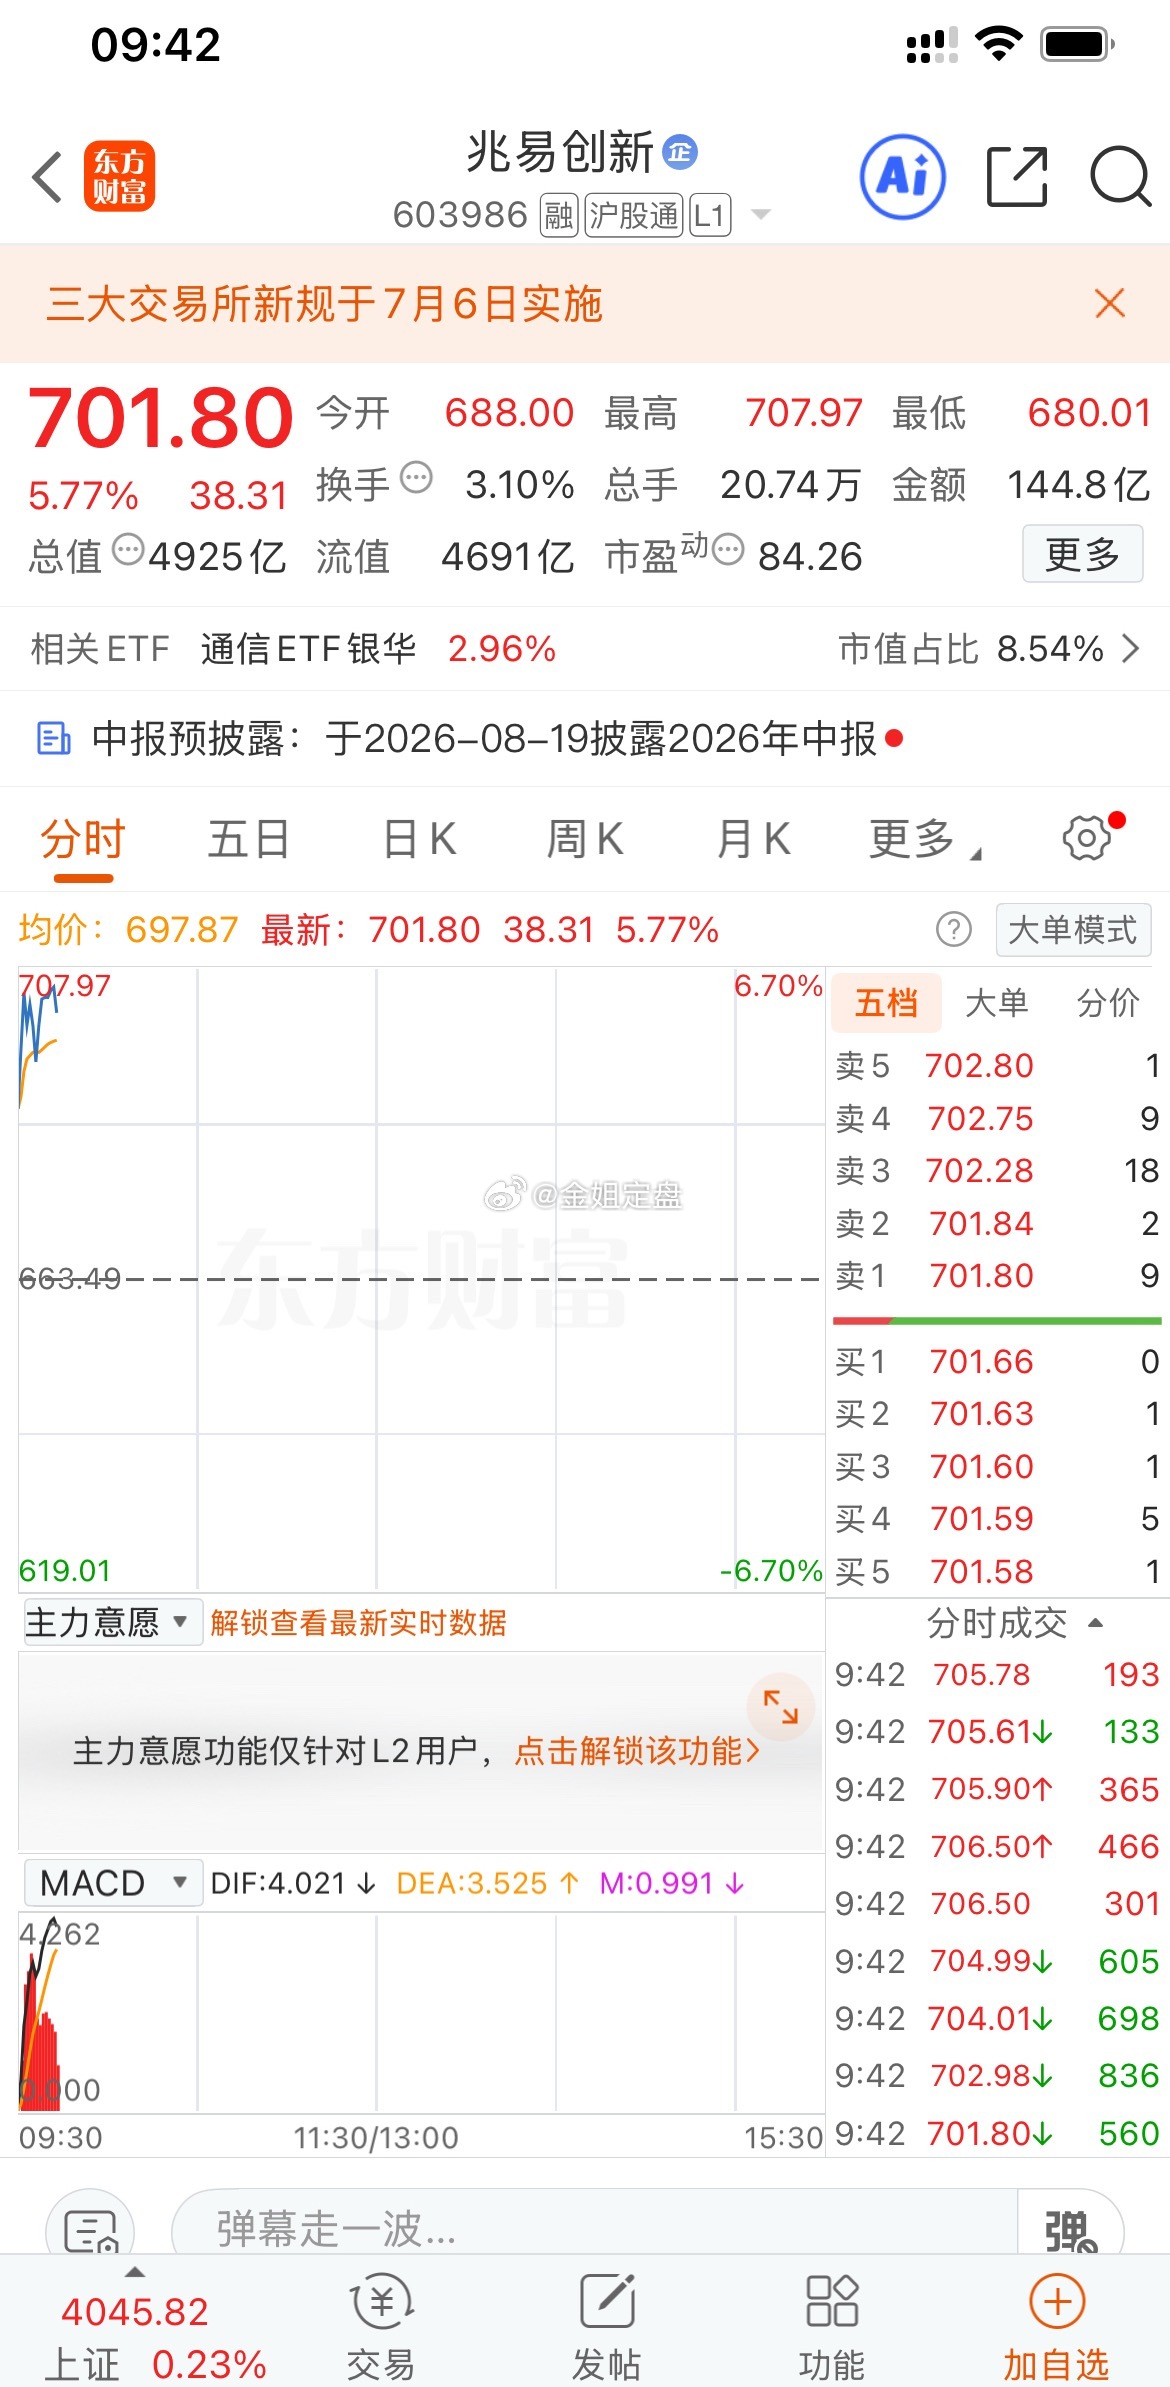Screen dimensions: 1170x2387
Task: Expand the index bar above 上证
Action: (134, 2272)
